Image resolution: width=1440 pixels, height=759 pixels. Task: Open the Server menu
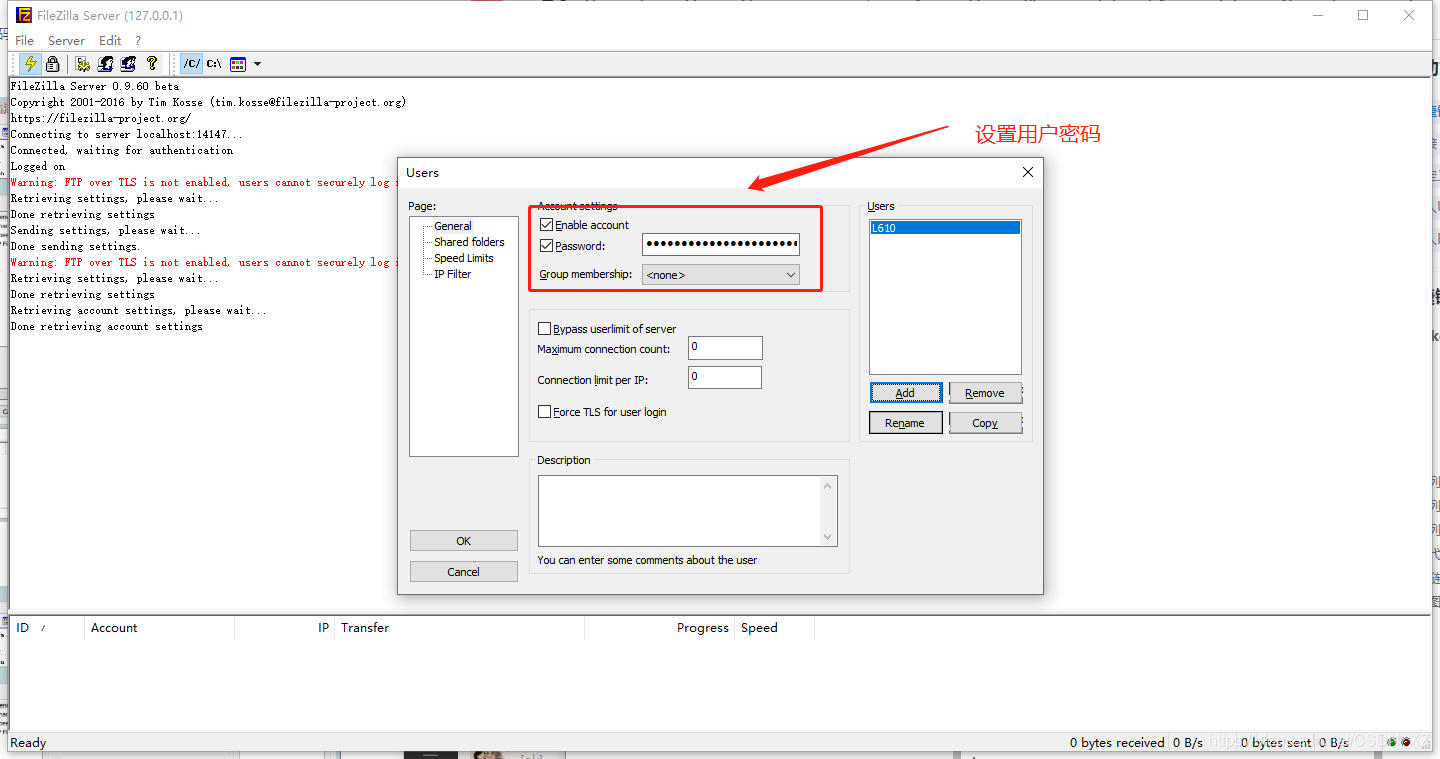pyautogui.click(x=66, y=41)
